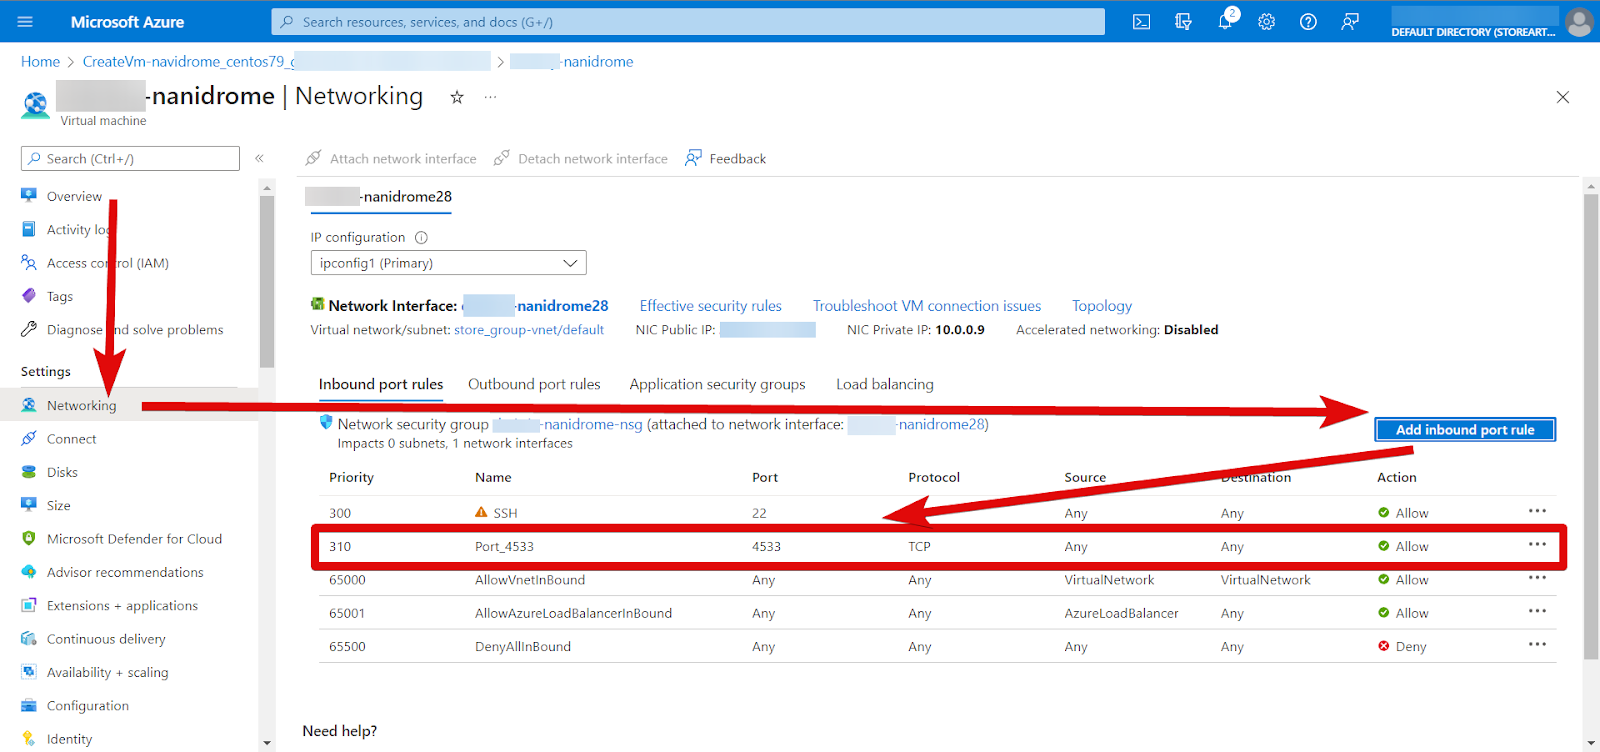This screenshot has width=1600, height=752.
Task: Click the Availability + scaling icon
Action: point(29,672)
